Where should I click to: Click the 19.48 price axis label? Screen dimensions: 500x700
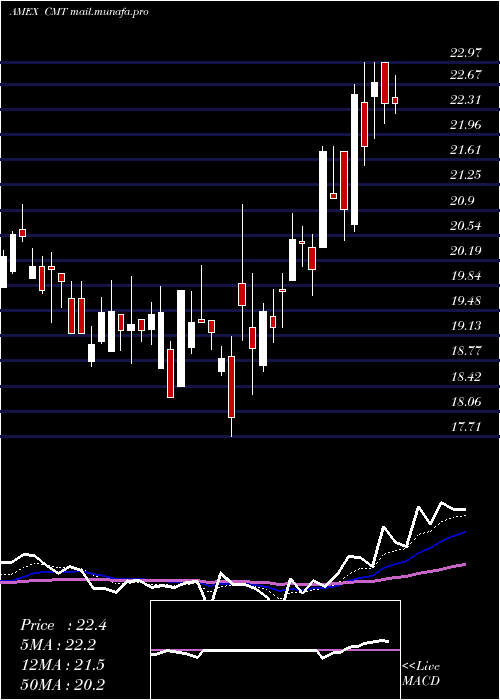point(466,301)
